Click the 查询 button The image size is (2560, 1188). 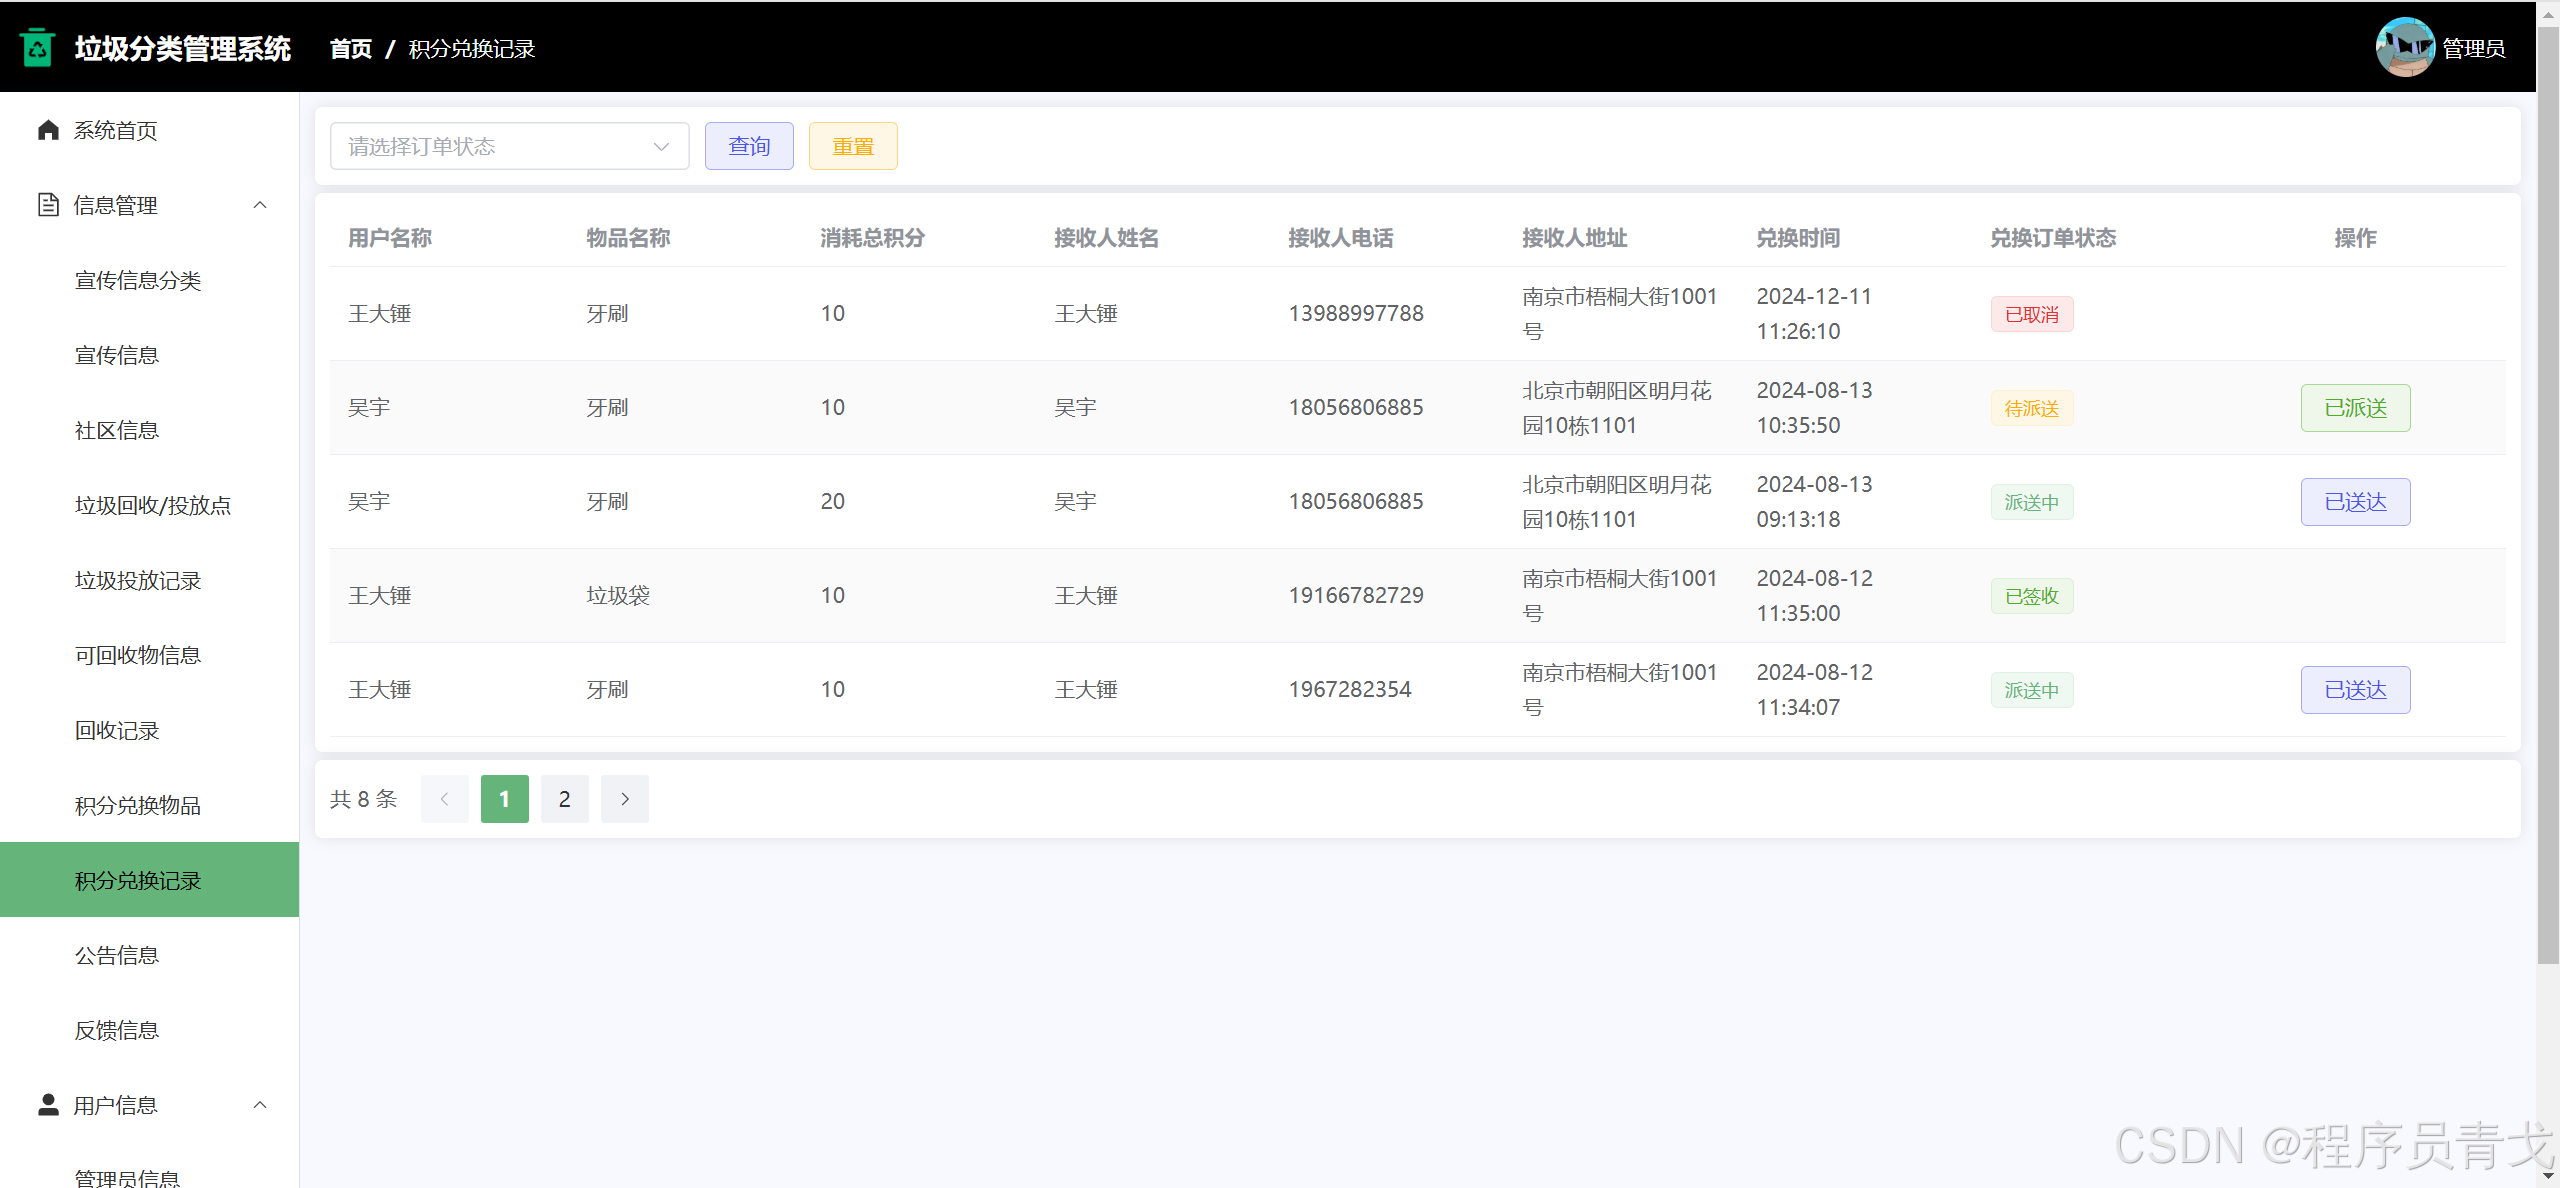pyautogui.click(x=749, y=146)
